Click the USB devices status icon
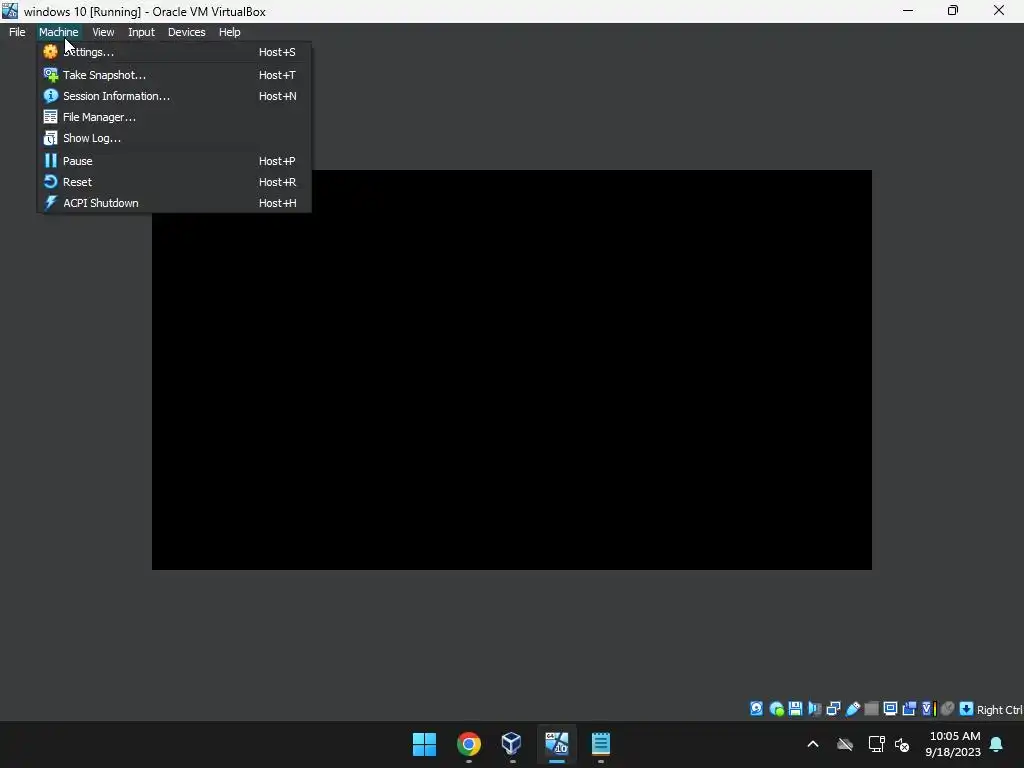Screen dimensions: 1024x768 pyautogui.click(x=852, y=709)
